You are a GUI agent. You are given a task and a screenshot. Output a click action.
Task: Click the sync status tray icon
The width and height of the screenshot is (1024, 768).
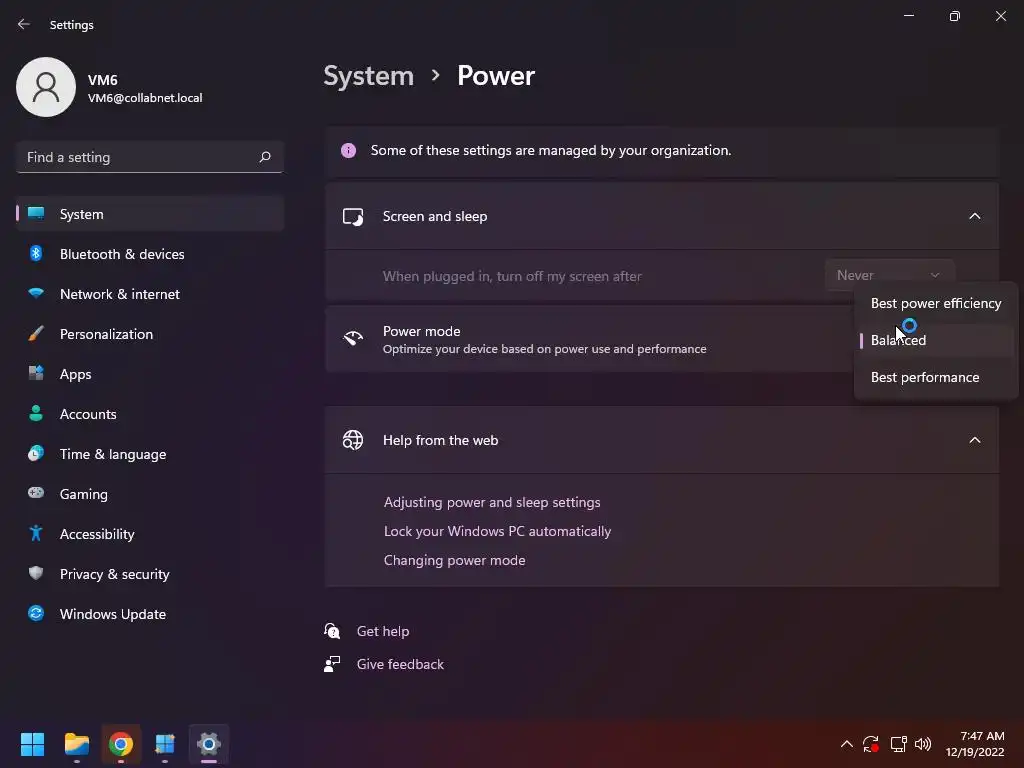[x=871, y=744]
